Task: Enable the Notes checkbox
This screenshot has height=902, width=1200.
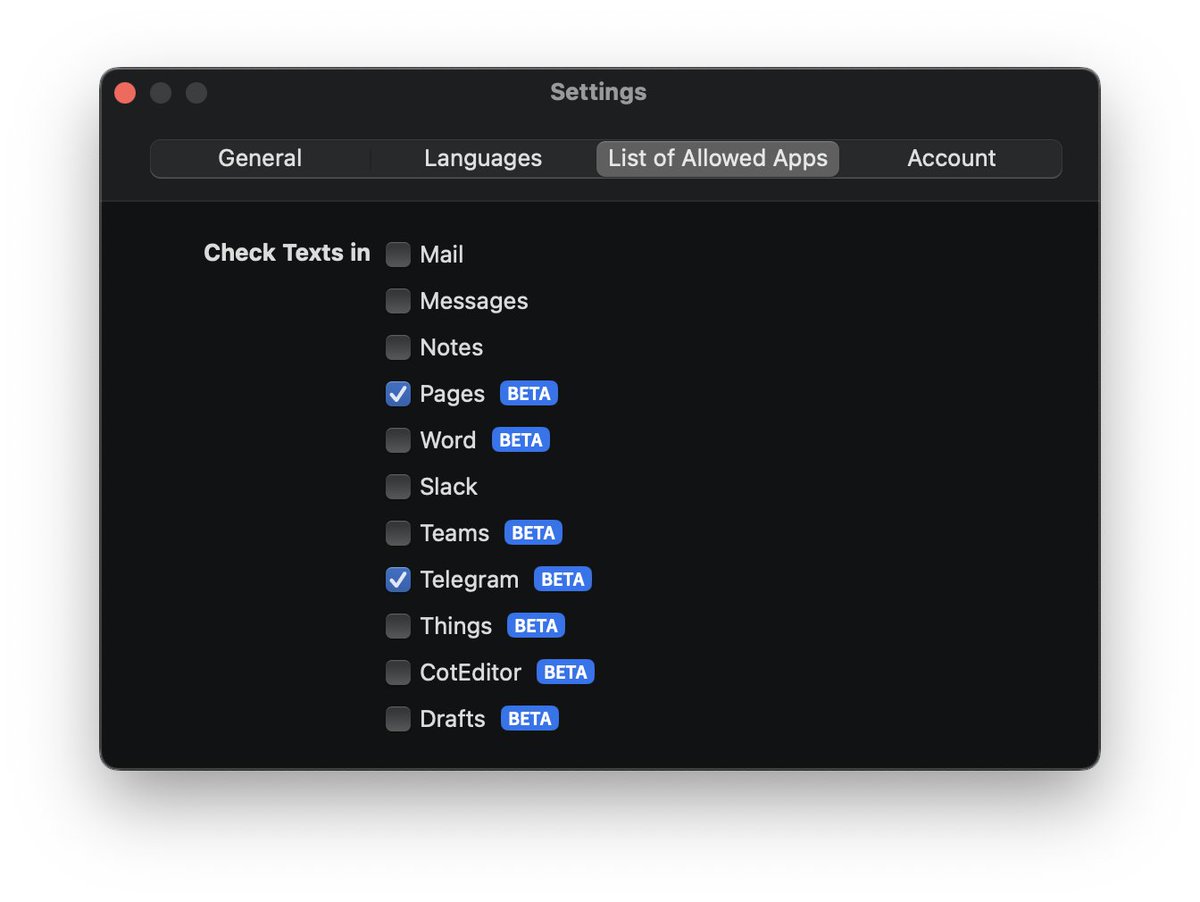Action: coord(398,347)
